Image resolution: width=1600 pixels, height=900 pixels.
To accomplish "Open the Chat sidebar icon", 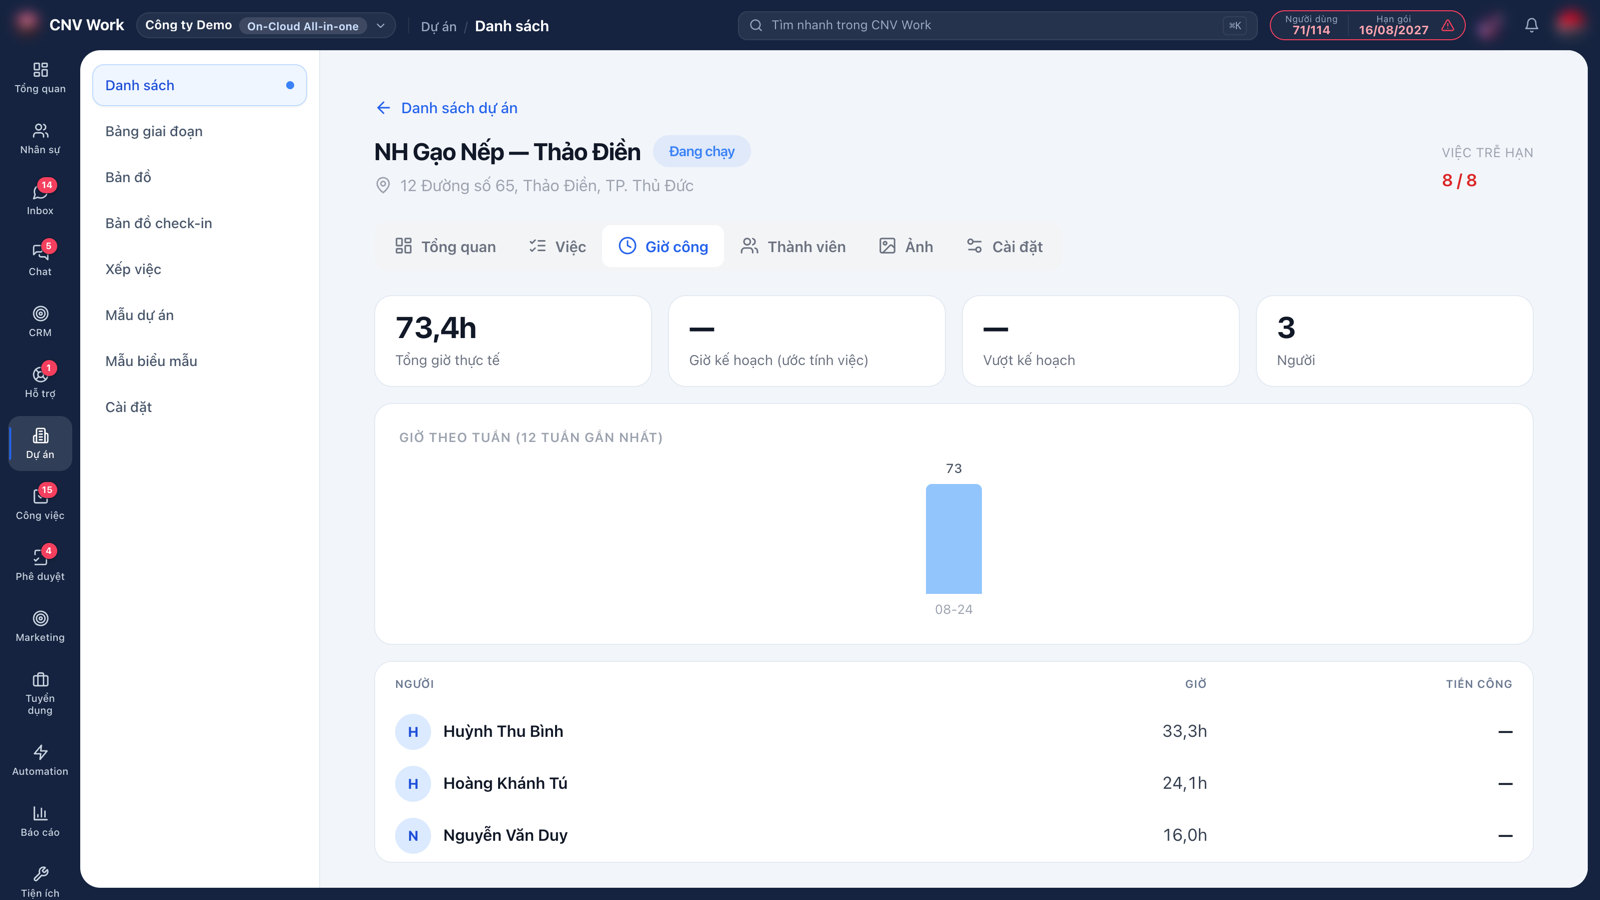I will pos(40,259).
